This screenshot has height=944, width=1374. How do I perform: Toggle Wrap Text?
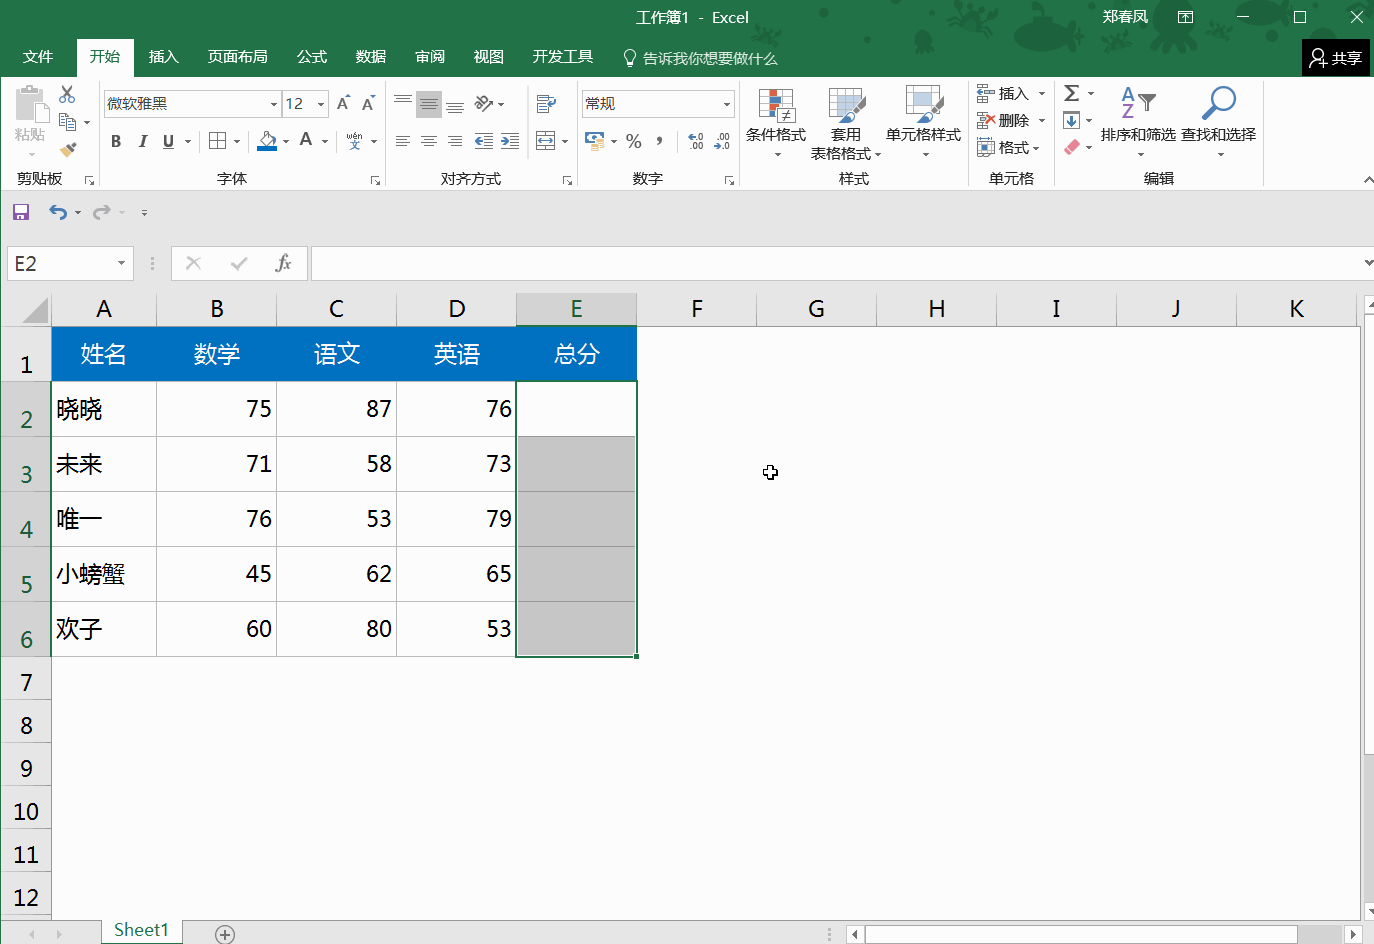coord(546,104)
